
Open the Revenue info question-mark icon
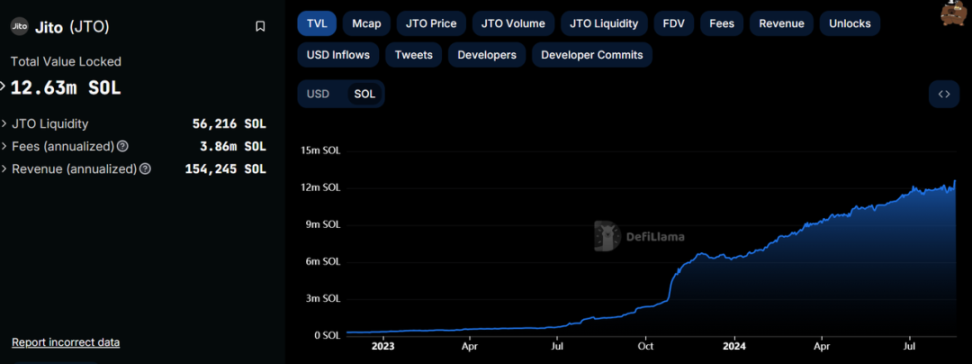pyautogui.click(x=145, y=169)
